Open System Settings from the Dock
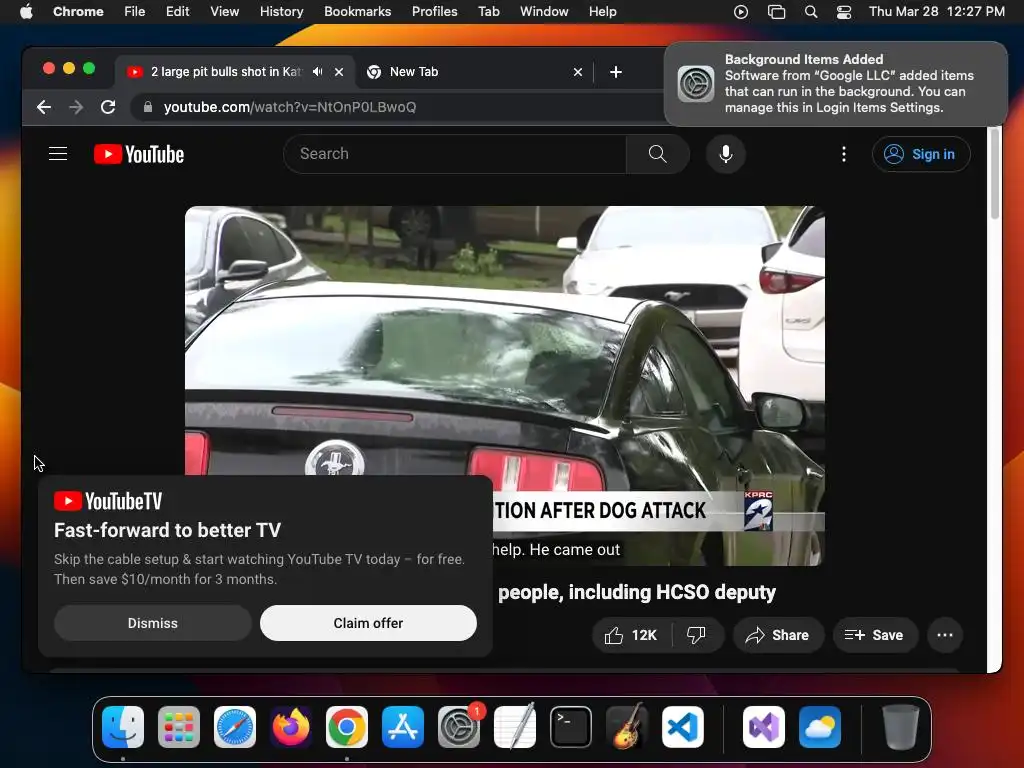 coord(458,727)
